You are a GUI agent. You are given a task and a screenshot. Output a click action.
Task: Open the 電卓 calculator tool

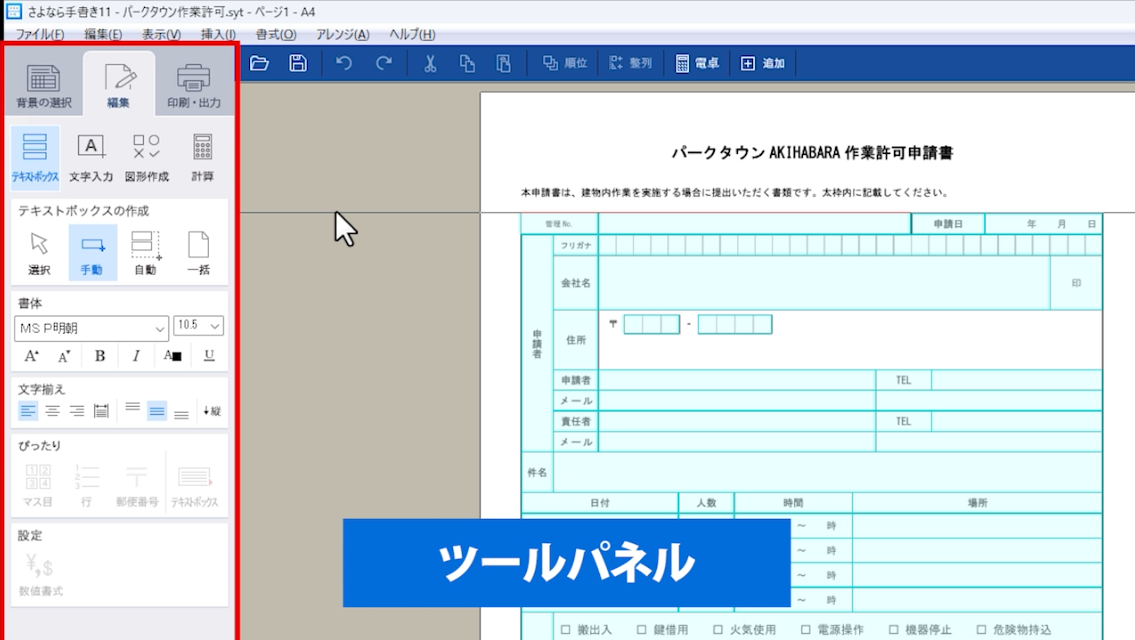click(x=697, y=63)
